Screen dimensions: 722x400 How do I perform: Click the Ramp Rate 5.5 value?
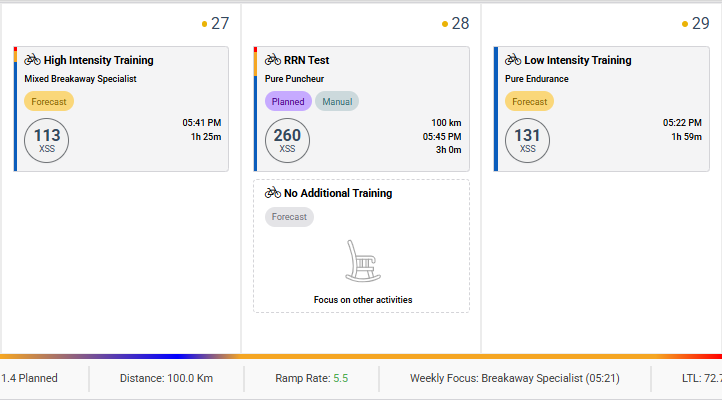click(340, 378)
